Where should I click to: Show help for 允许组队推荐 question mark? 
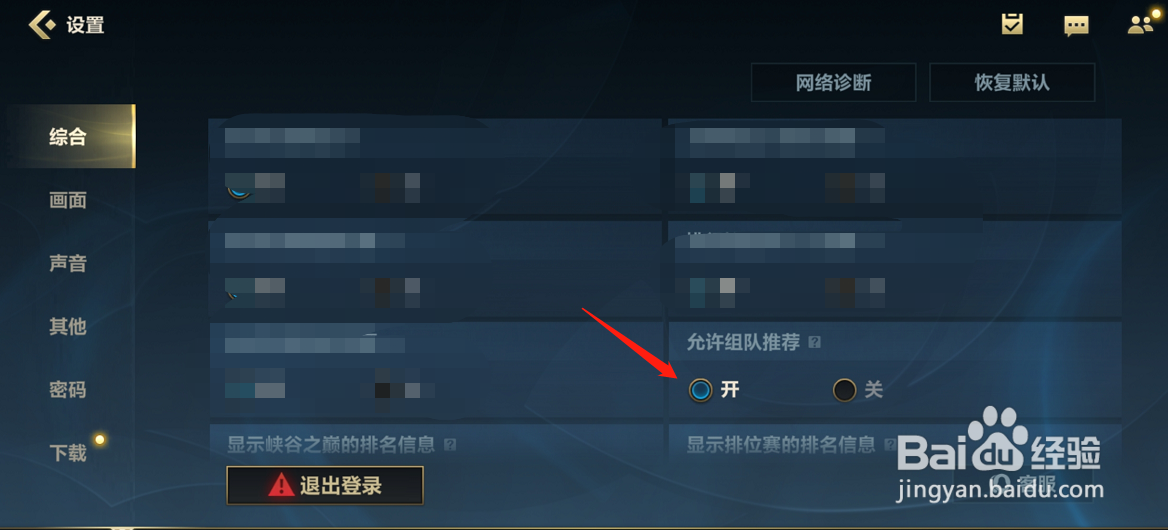point(814,342)
